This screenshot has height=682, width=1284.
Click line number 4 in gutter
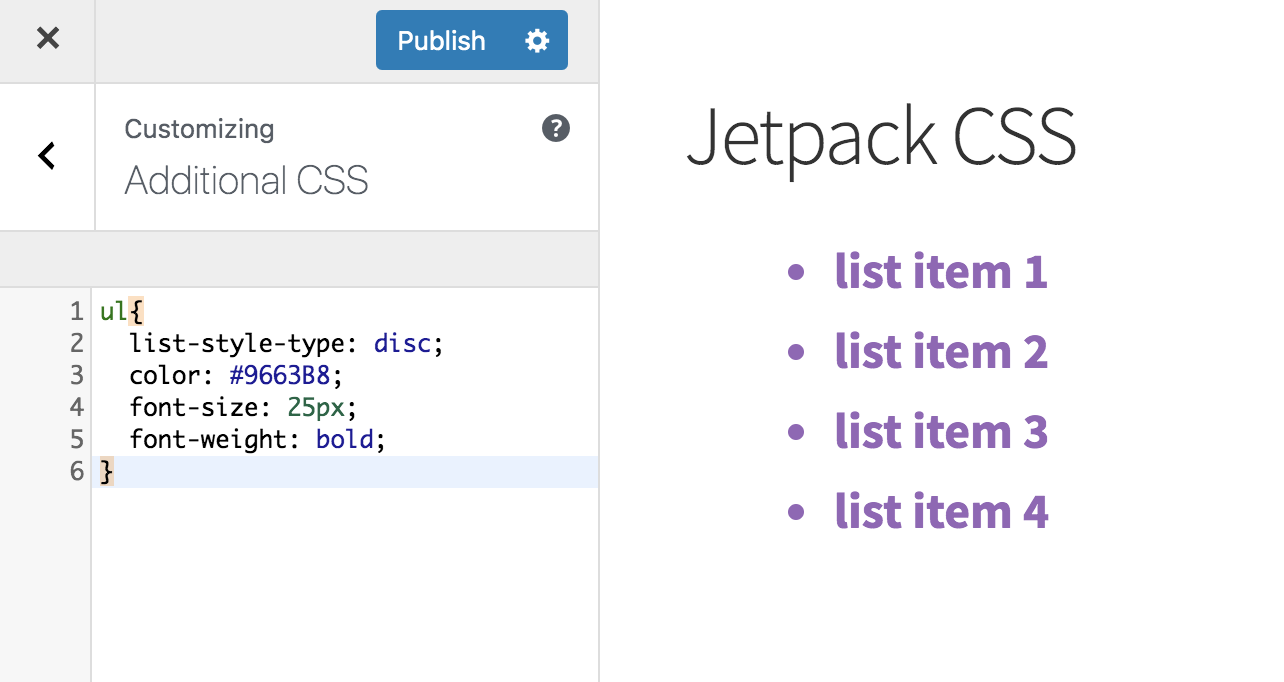point(77,407)
